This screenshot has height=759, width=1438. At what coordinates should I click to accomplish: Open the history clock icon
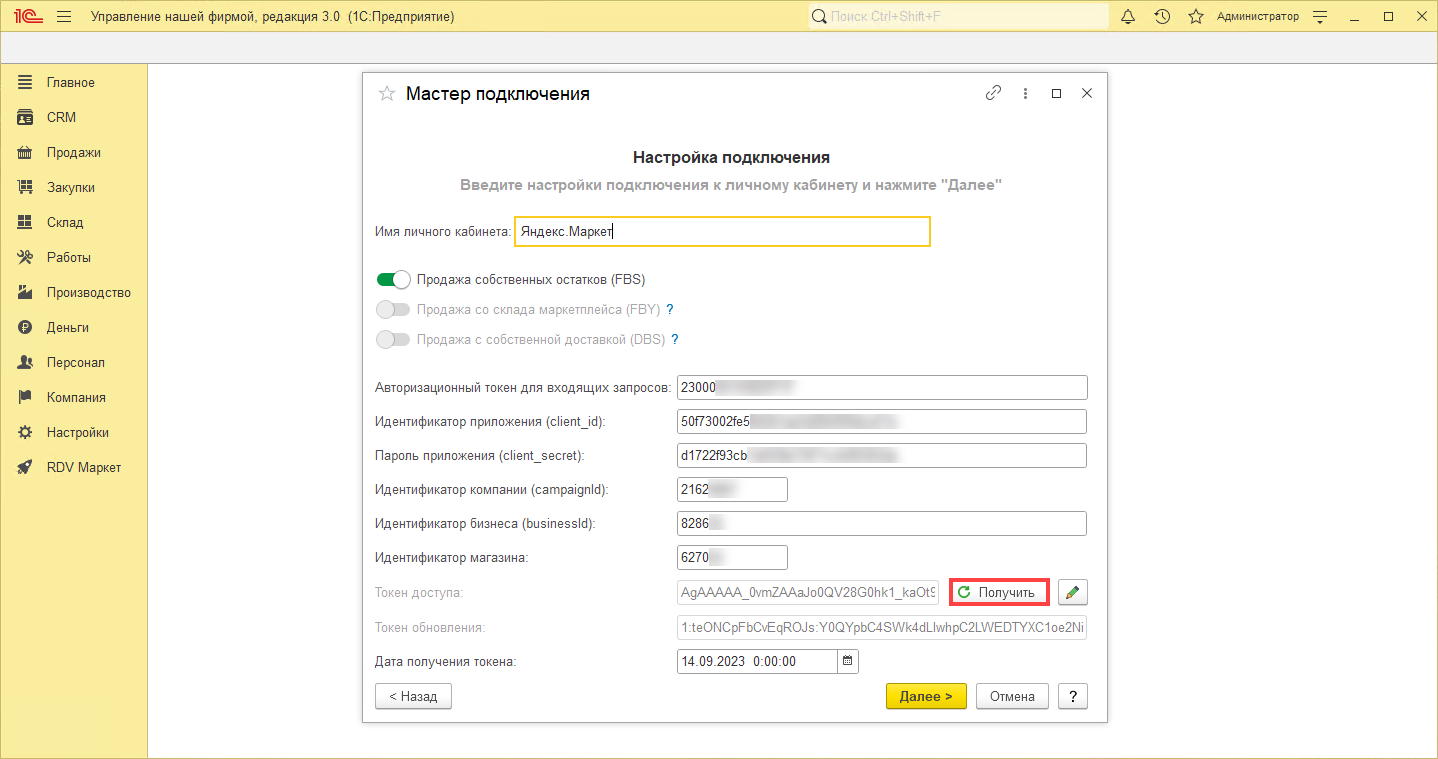pyautogui.click(x=1162, y=17)
